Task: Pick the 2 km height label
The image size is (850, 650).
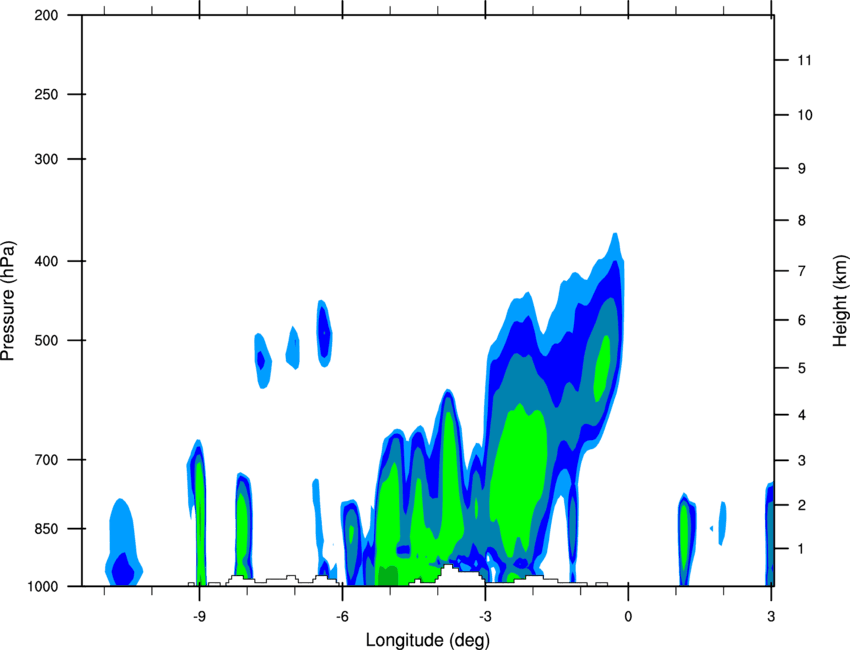Action: point(802,505)
